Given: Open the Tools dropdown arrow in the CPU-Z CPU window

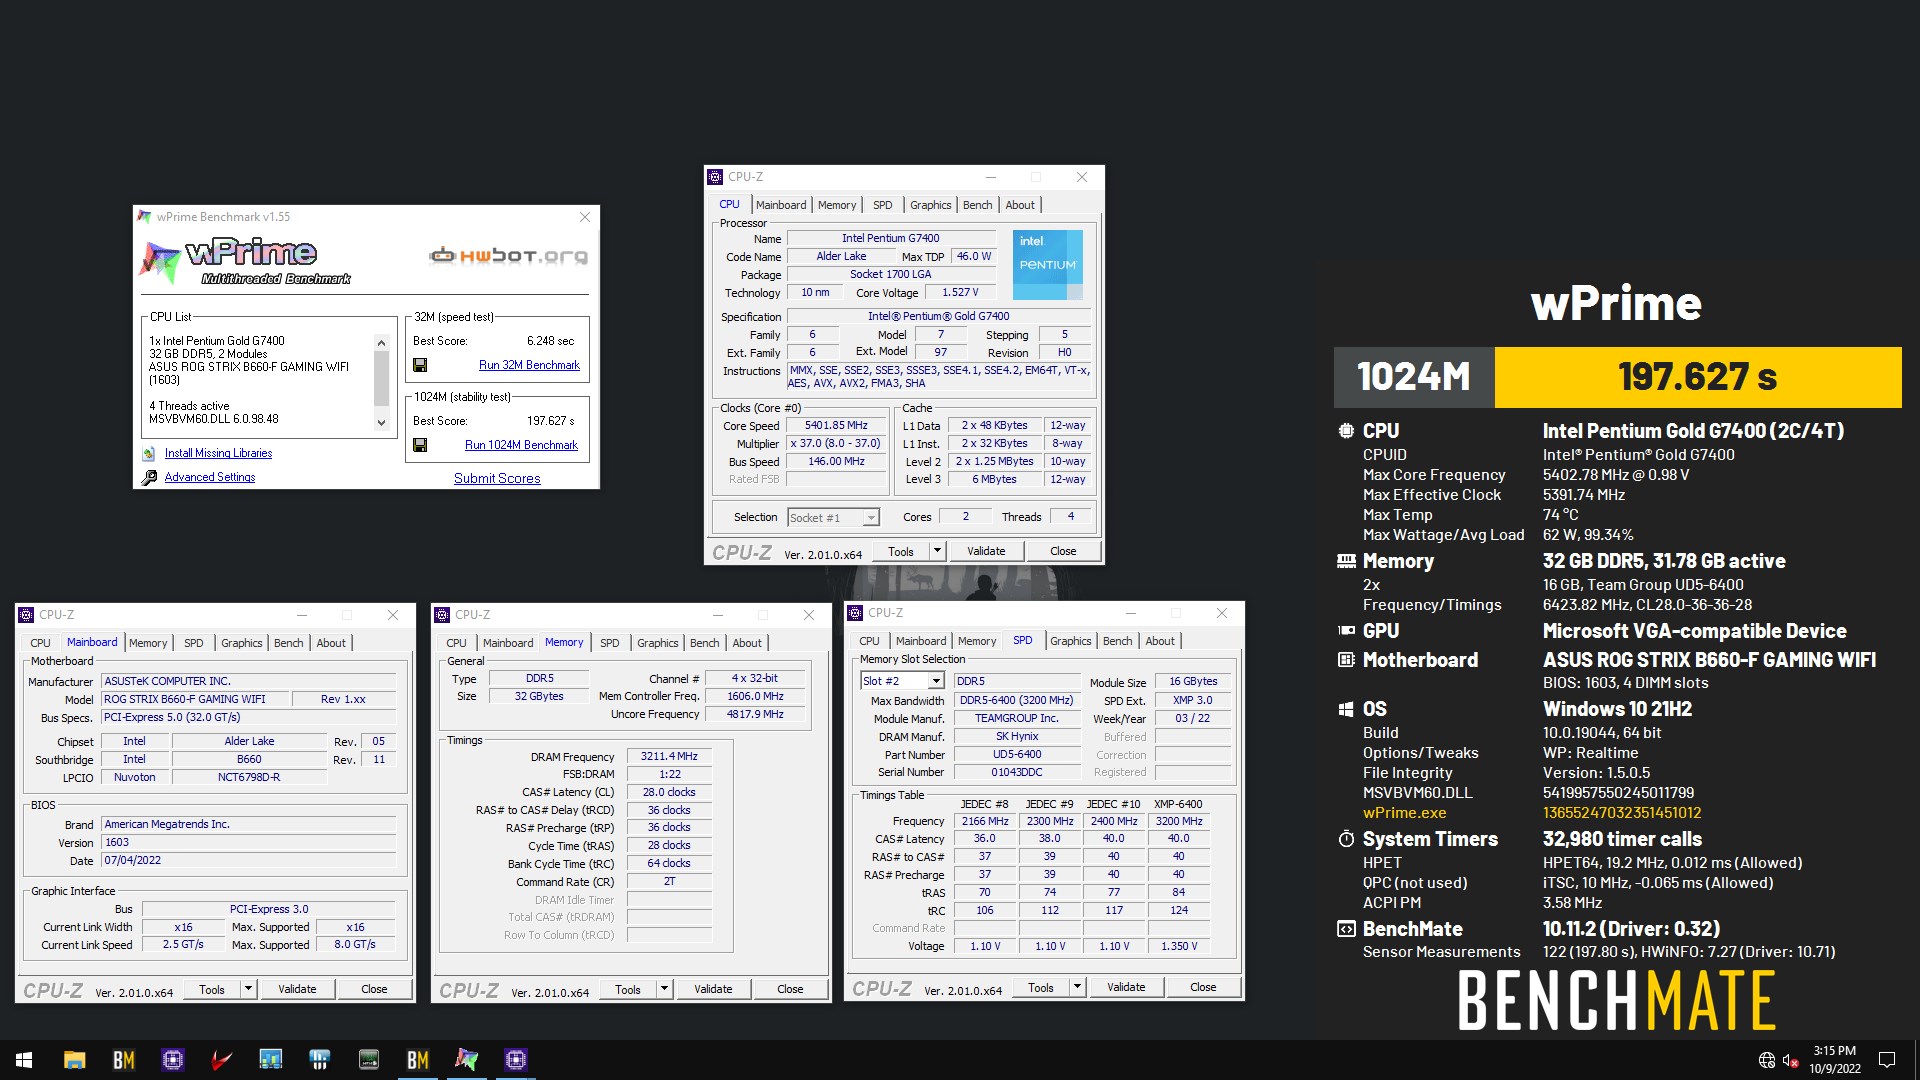Looking at the screenshot, I should [937, 551].
